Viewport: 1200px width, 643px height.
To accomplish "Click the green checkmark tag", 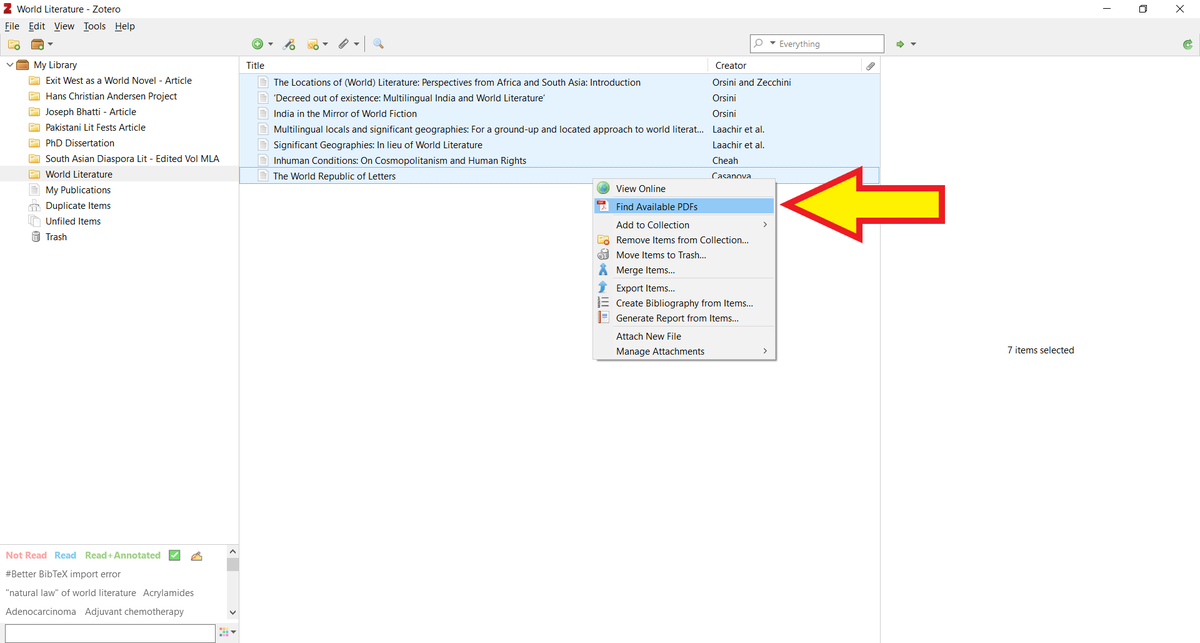I will [174, 555].
